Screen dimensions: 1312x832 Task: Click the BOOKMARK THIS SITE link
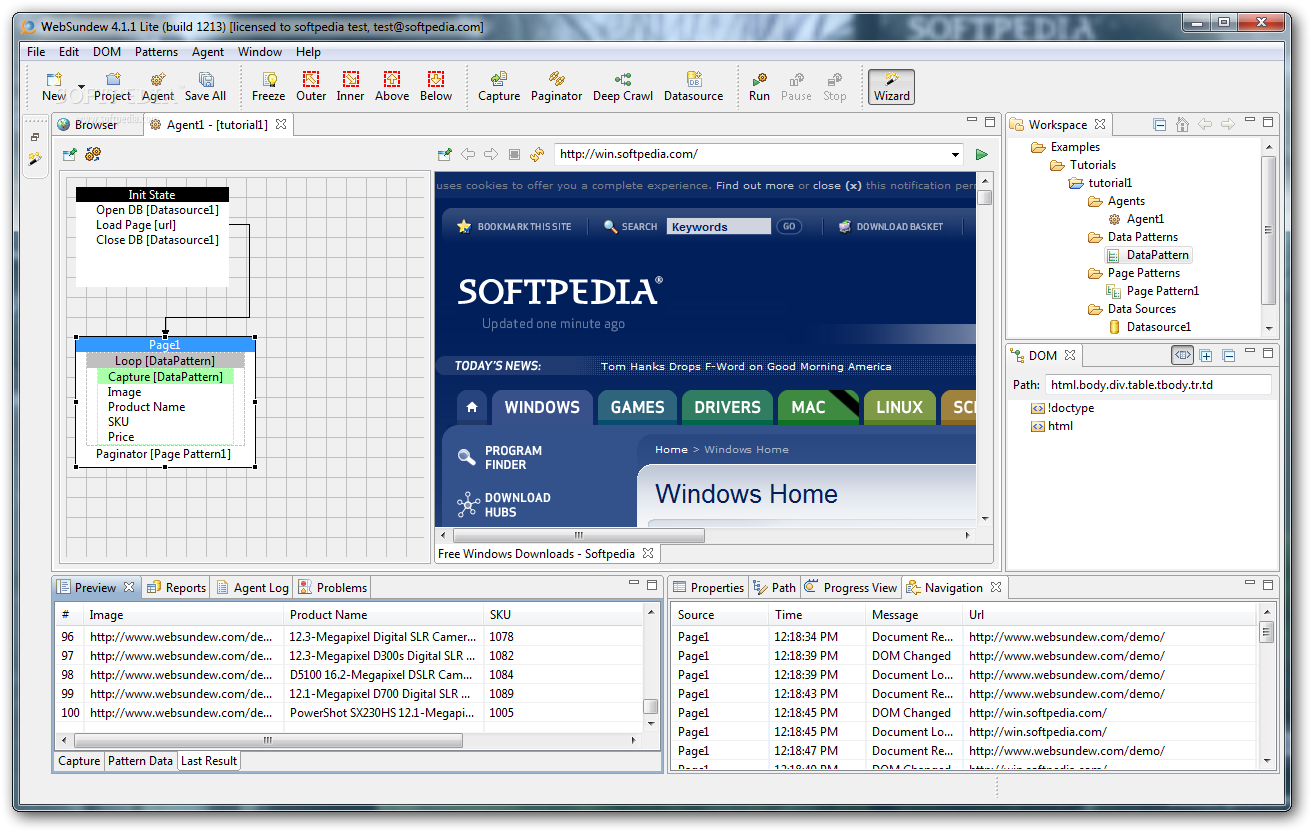coord(514,227)
